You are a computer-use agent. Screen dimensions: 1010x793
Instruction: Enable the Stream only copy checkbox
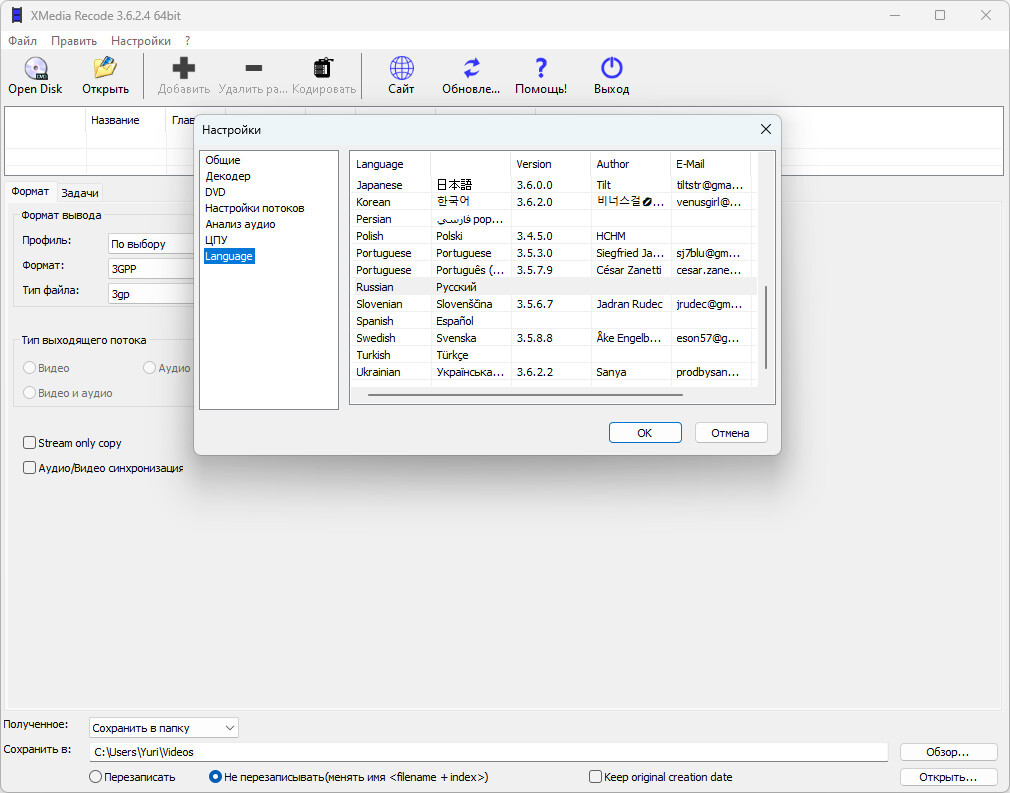pyautogui.click(x=30, y=443)
